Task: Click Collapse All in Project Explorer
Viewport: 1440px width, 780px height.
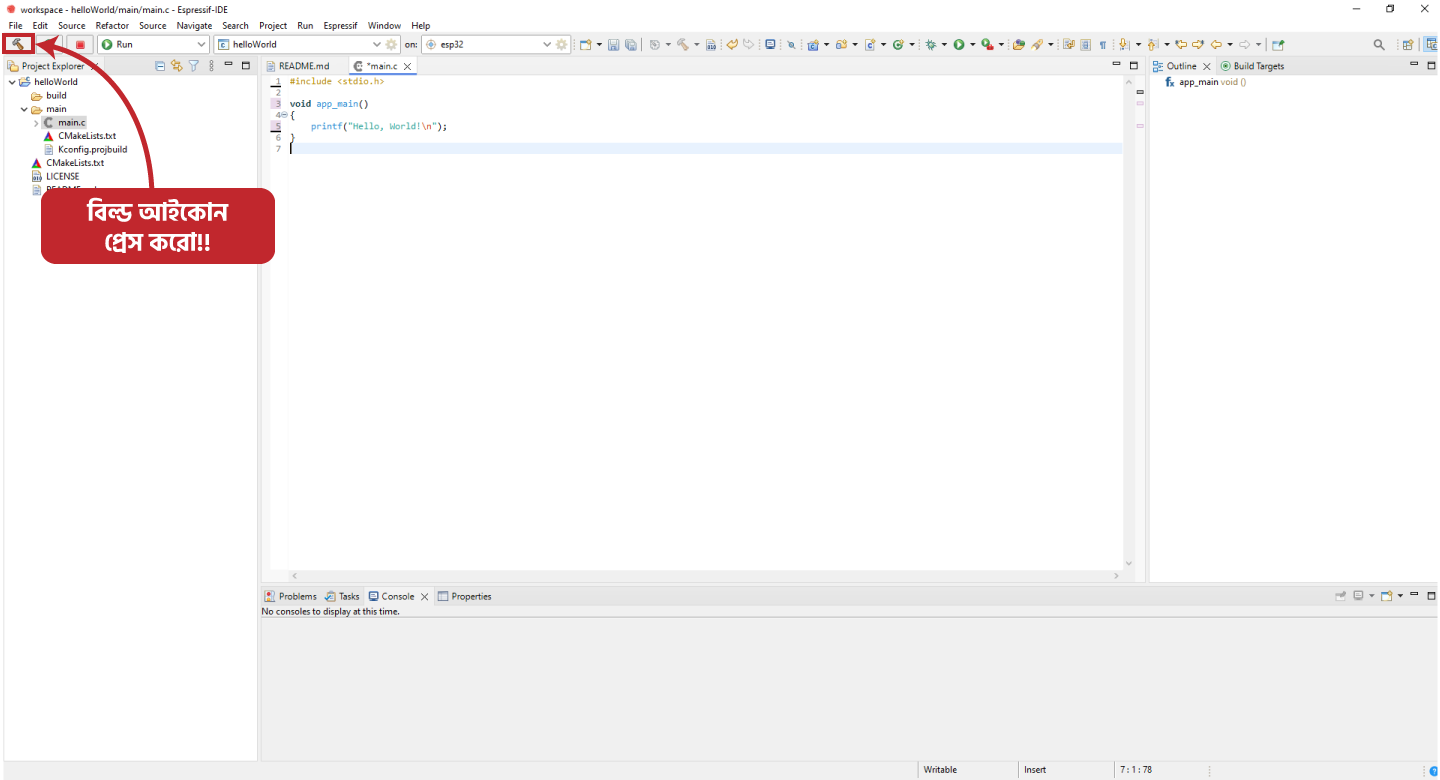Action: pos(160,66)
